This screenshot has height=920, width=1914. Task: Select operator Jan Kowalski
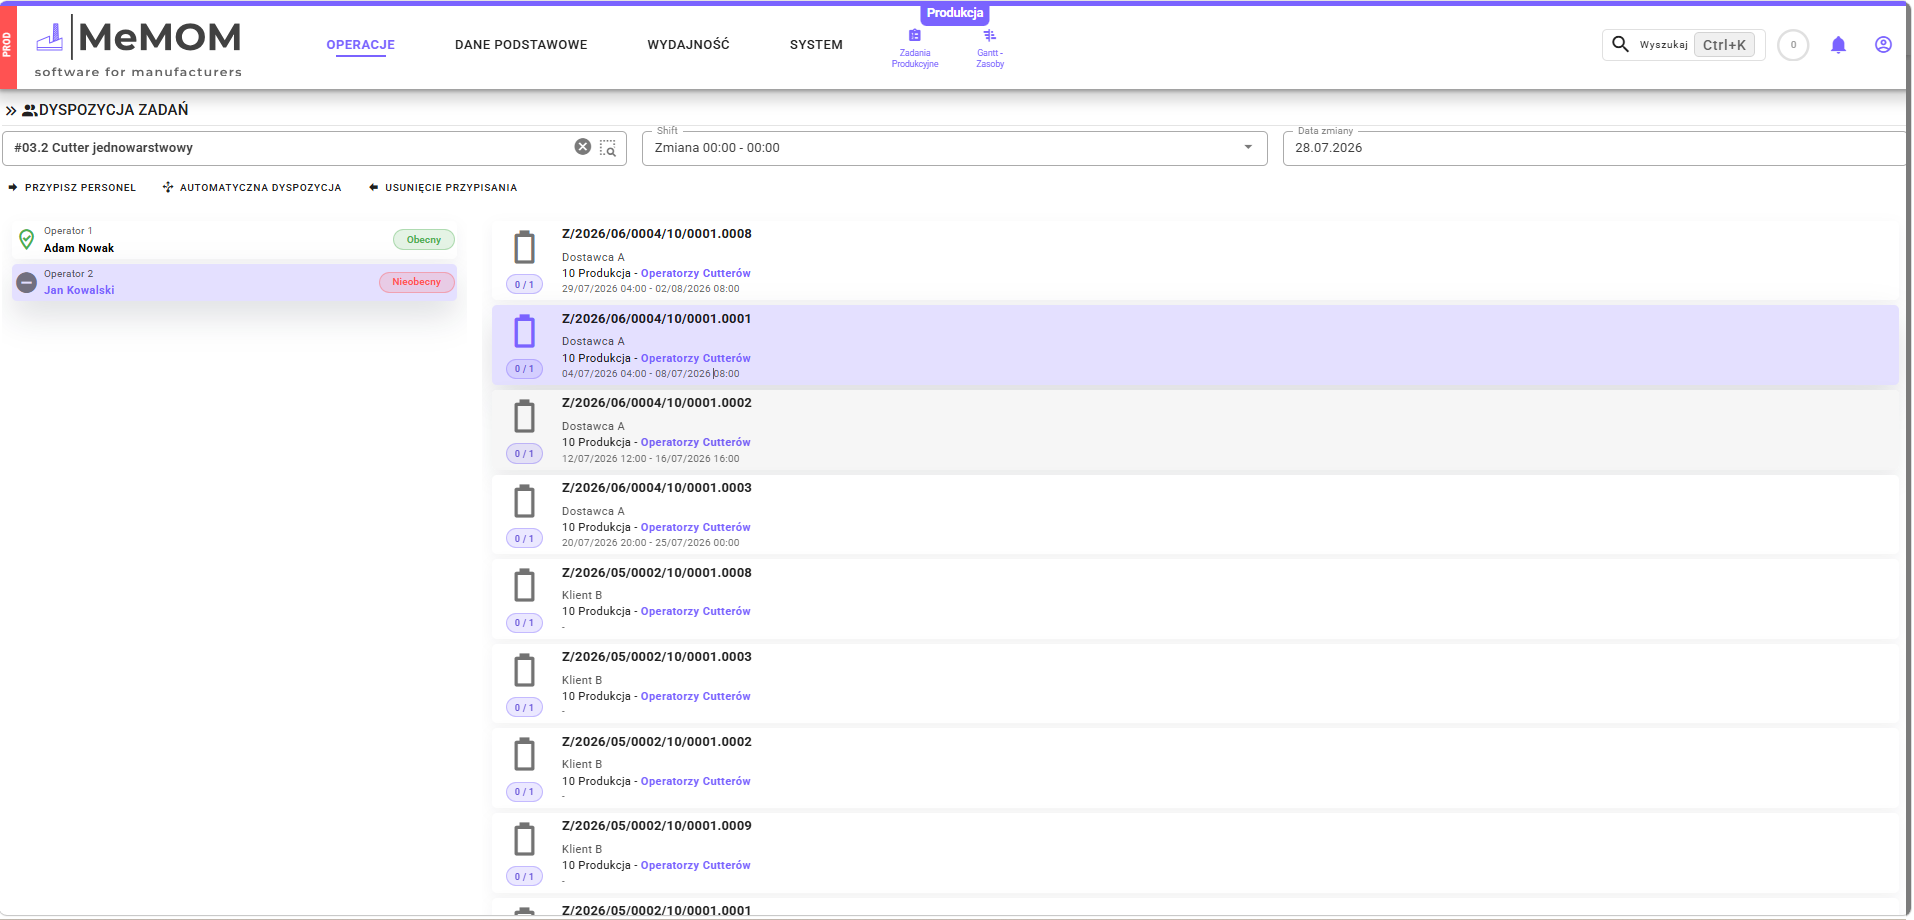tap(234, 282)
